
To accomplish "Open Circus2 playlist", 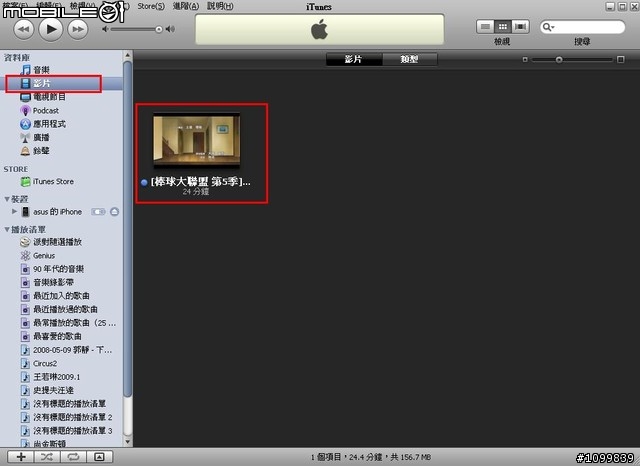I will (x=39, y=363).
